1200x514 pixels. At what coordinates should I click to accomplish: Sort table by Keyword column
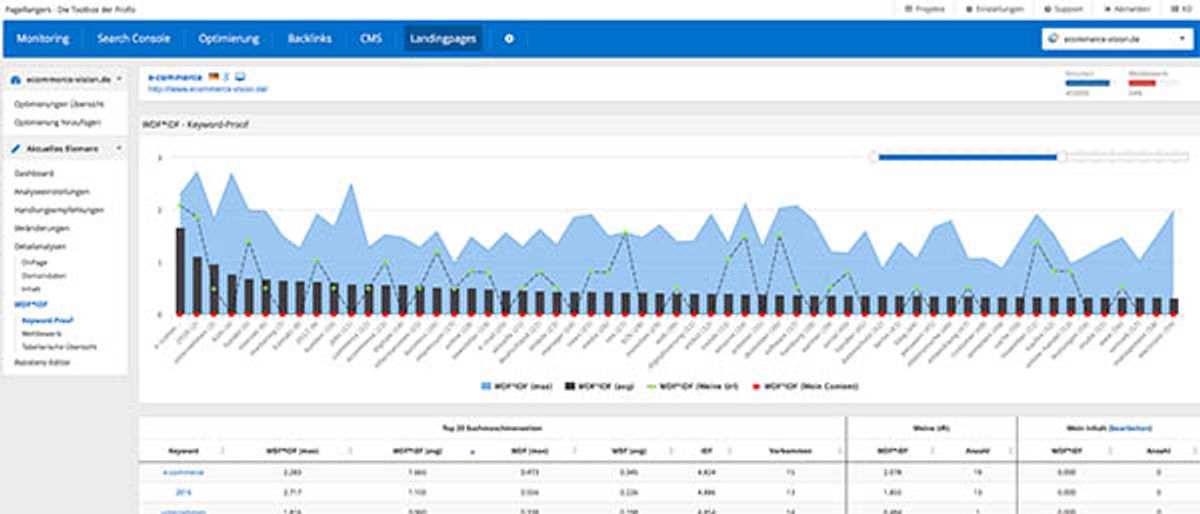click(x=183, y=450)
